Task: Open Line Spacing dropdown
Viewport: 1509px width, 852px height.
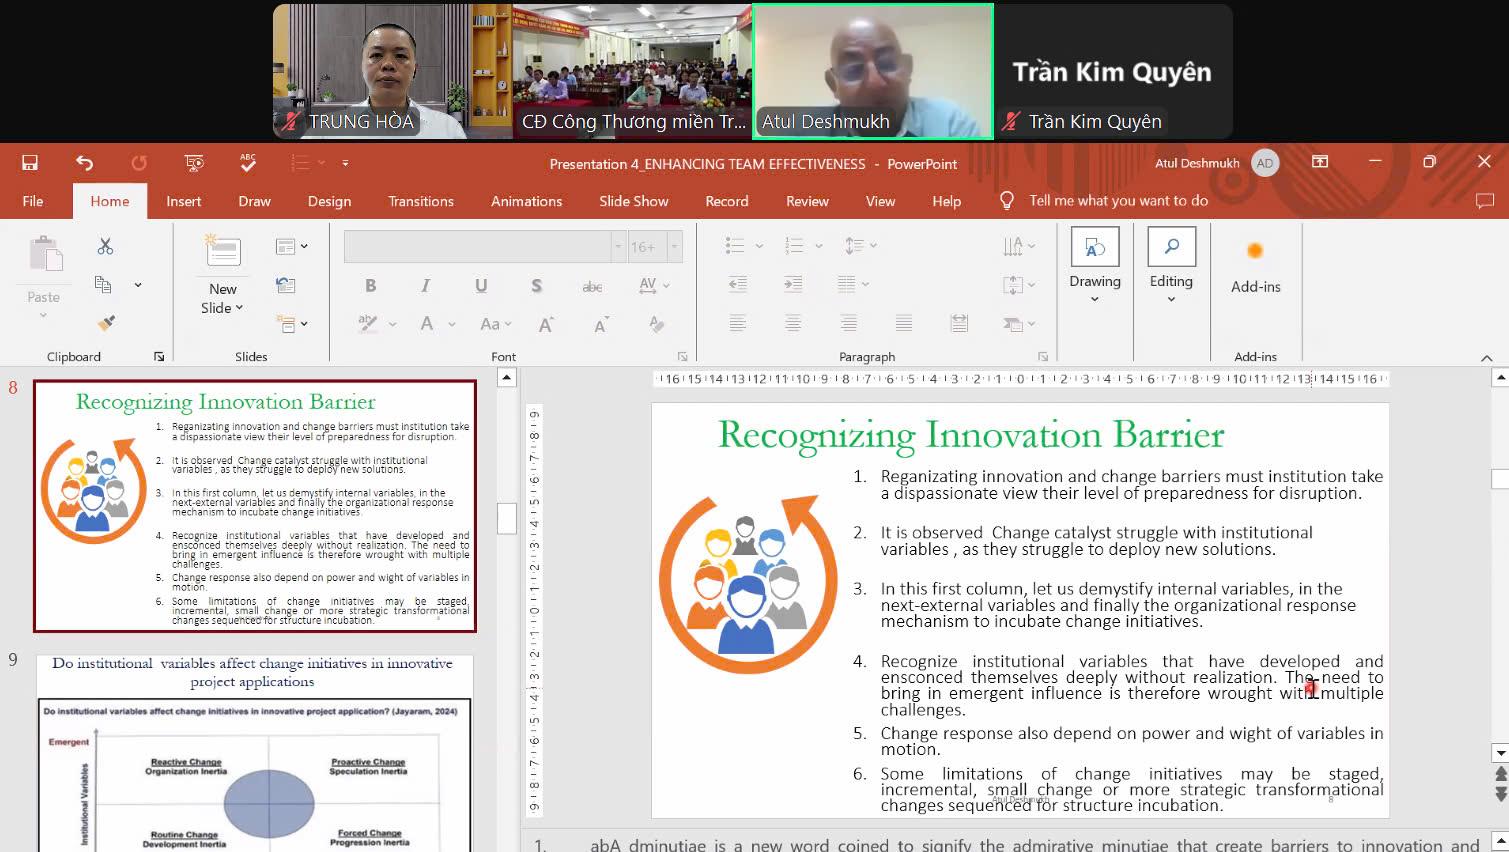Action: click(860, 246)
